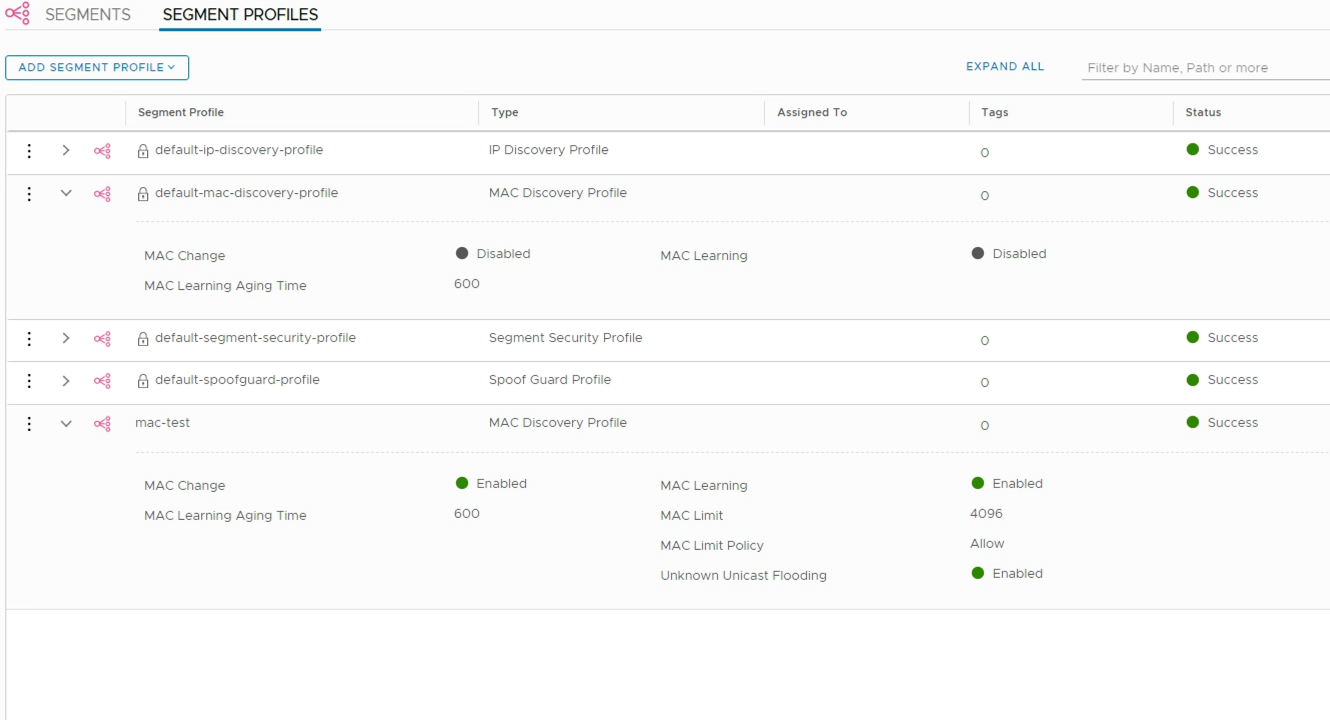
Task: Select the Segment Profiles tab
Action: coord(240,15)
